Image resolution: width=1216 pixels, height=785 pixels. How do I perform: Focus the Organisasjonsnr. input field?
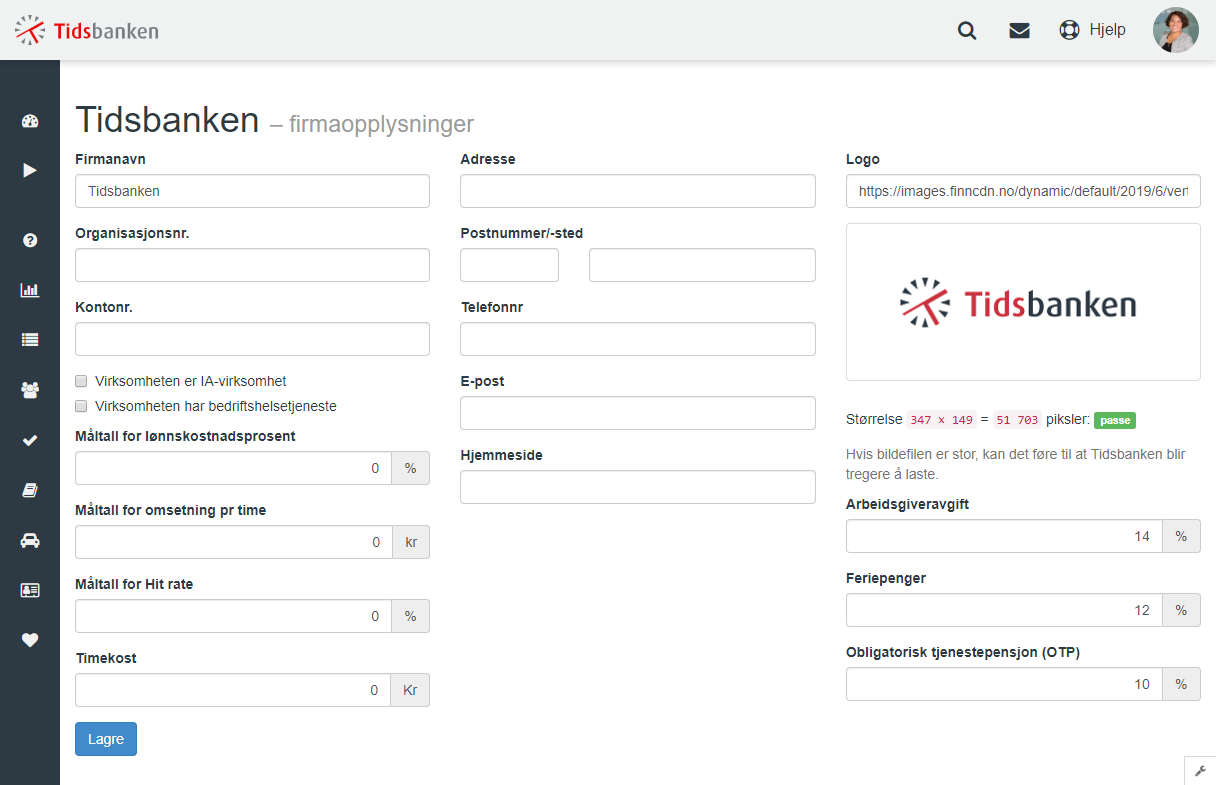252,265
